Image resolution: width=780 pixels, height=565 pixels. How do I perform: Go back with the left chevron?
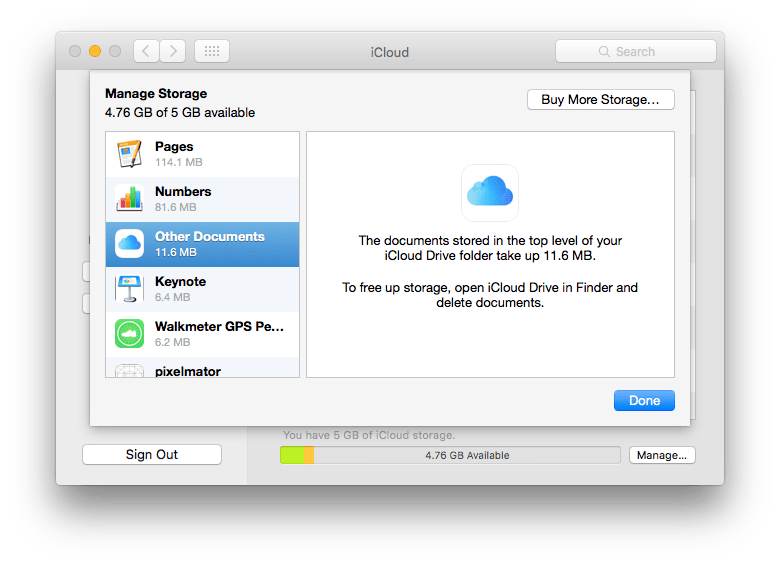click(146, 51)
